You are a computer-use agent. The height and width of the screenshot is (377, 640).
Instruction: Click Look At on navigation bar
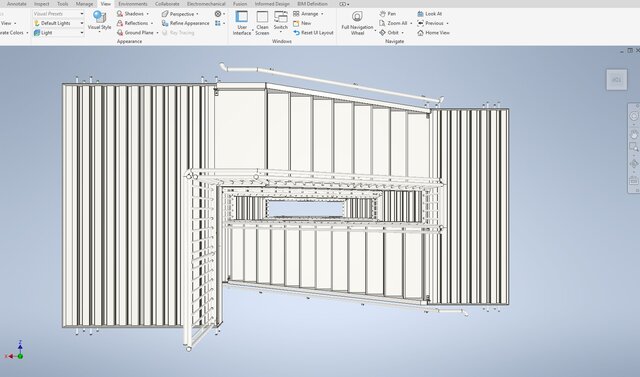633,180
